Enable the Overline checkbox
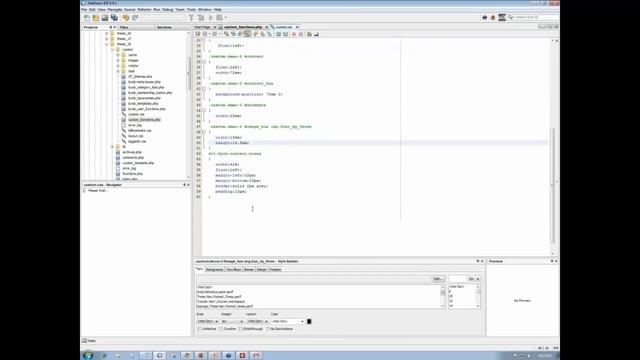This screenshot has width=640, height=360. click(x=220, y=329)
